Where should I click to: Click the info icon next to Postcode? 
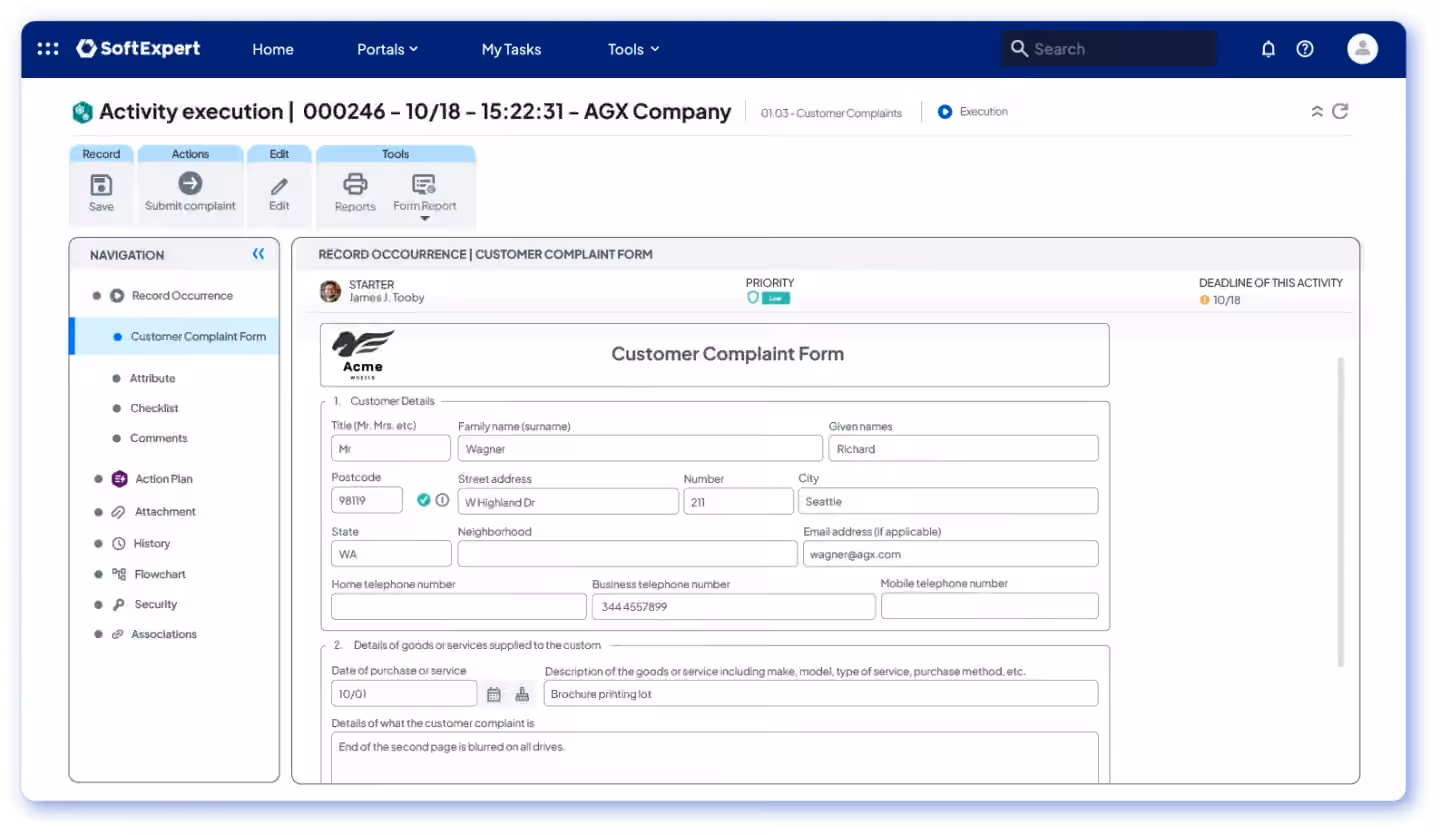(442, 500)
